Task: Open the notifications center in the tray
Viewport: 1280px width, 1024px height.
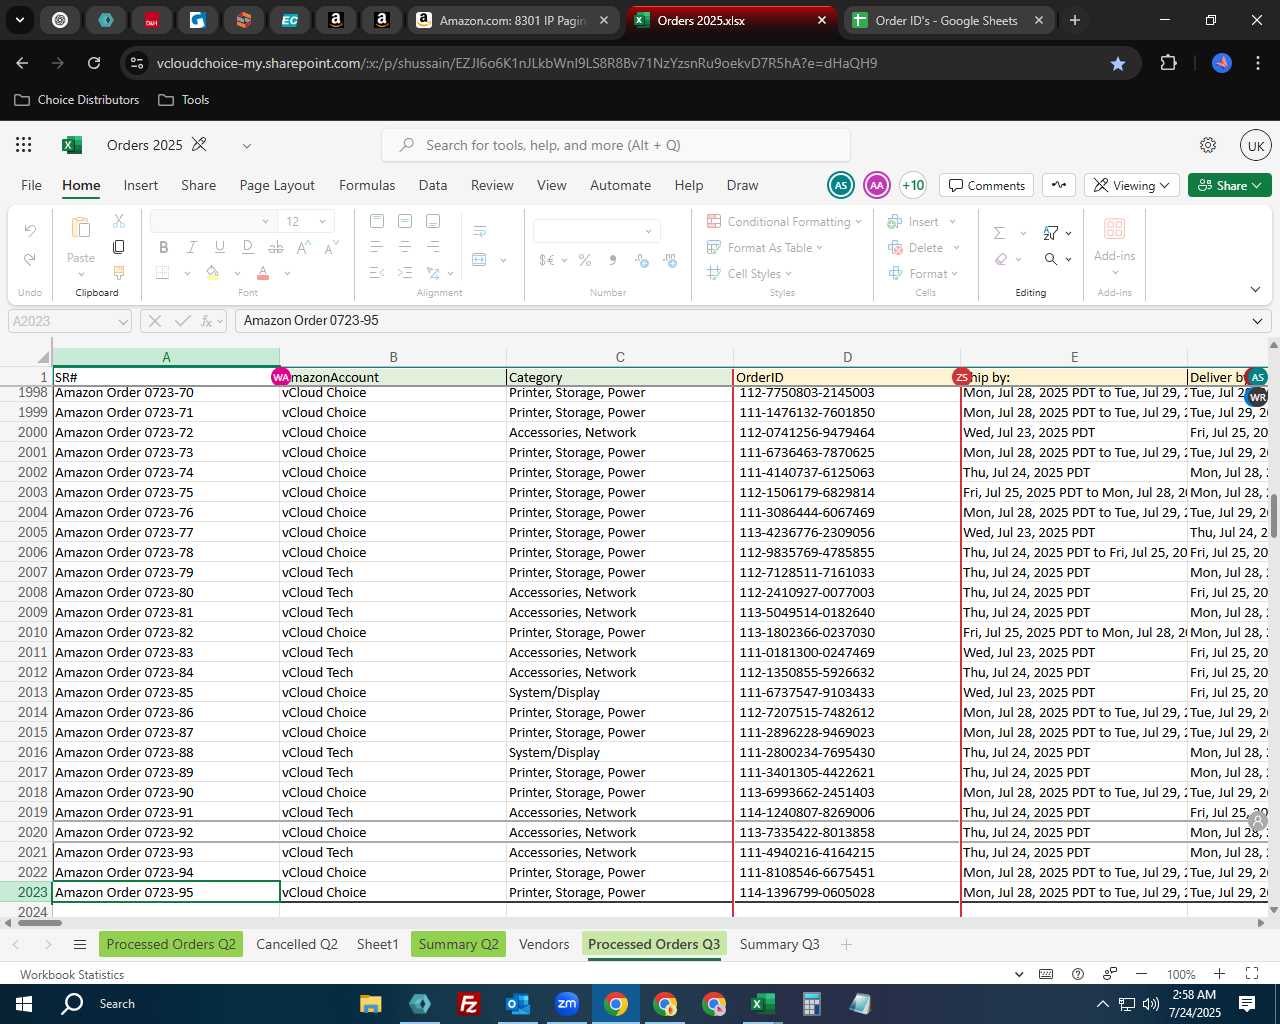Action: pyautogui.click(x=1247, y=1004)
